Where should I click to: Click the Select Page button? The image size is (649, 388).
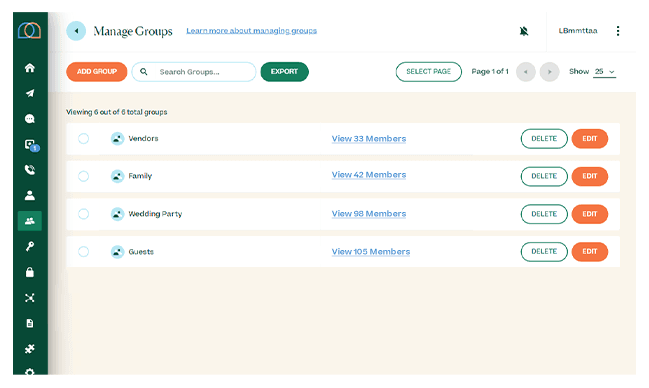click(428, 72)
